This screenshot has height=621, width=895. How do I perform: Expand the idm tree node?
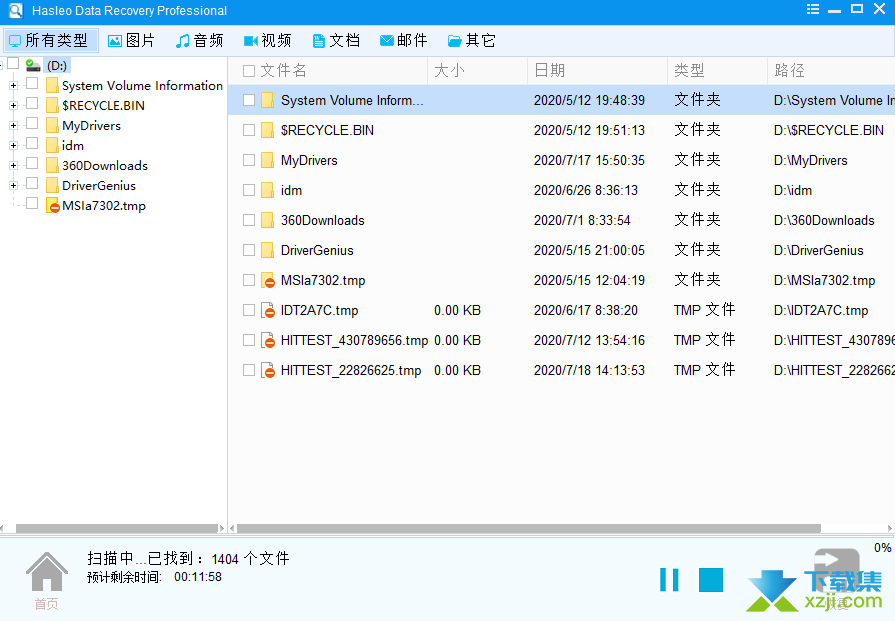(14, 146)
